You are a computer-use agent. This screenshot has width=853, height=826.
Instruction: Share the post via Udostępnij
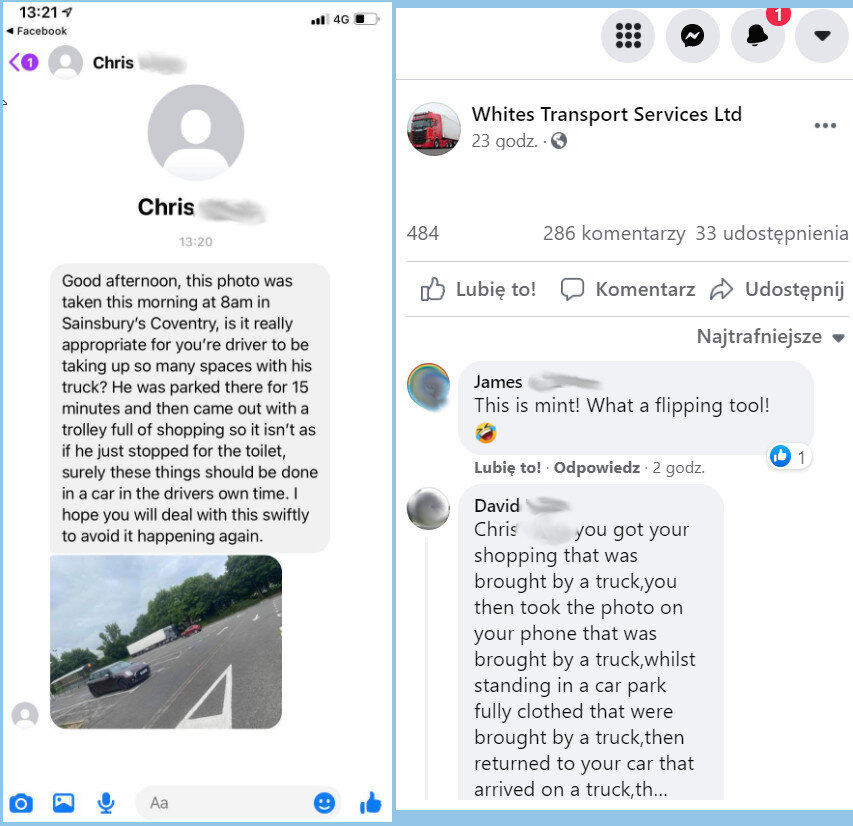[x=777, y=289]
